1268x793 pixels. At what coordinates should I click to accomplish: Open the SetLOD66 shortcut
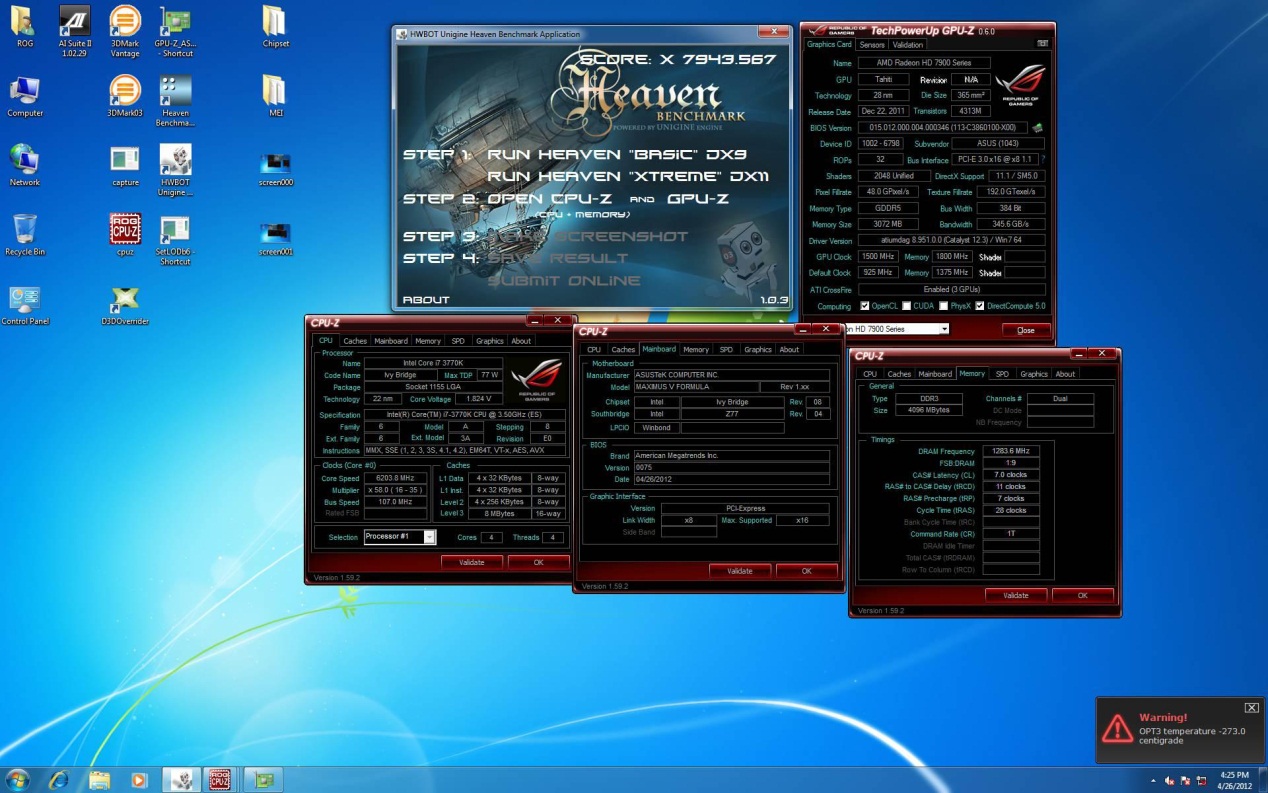coord(175,241)
